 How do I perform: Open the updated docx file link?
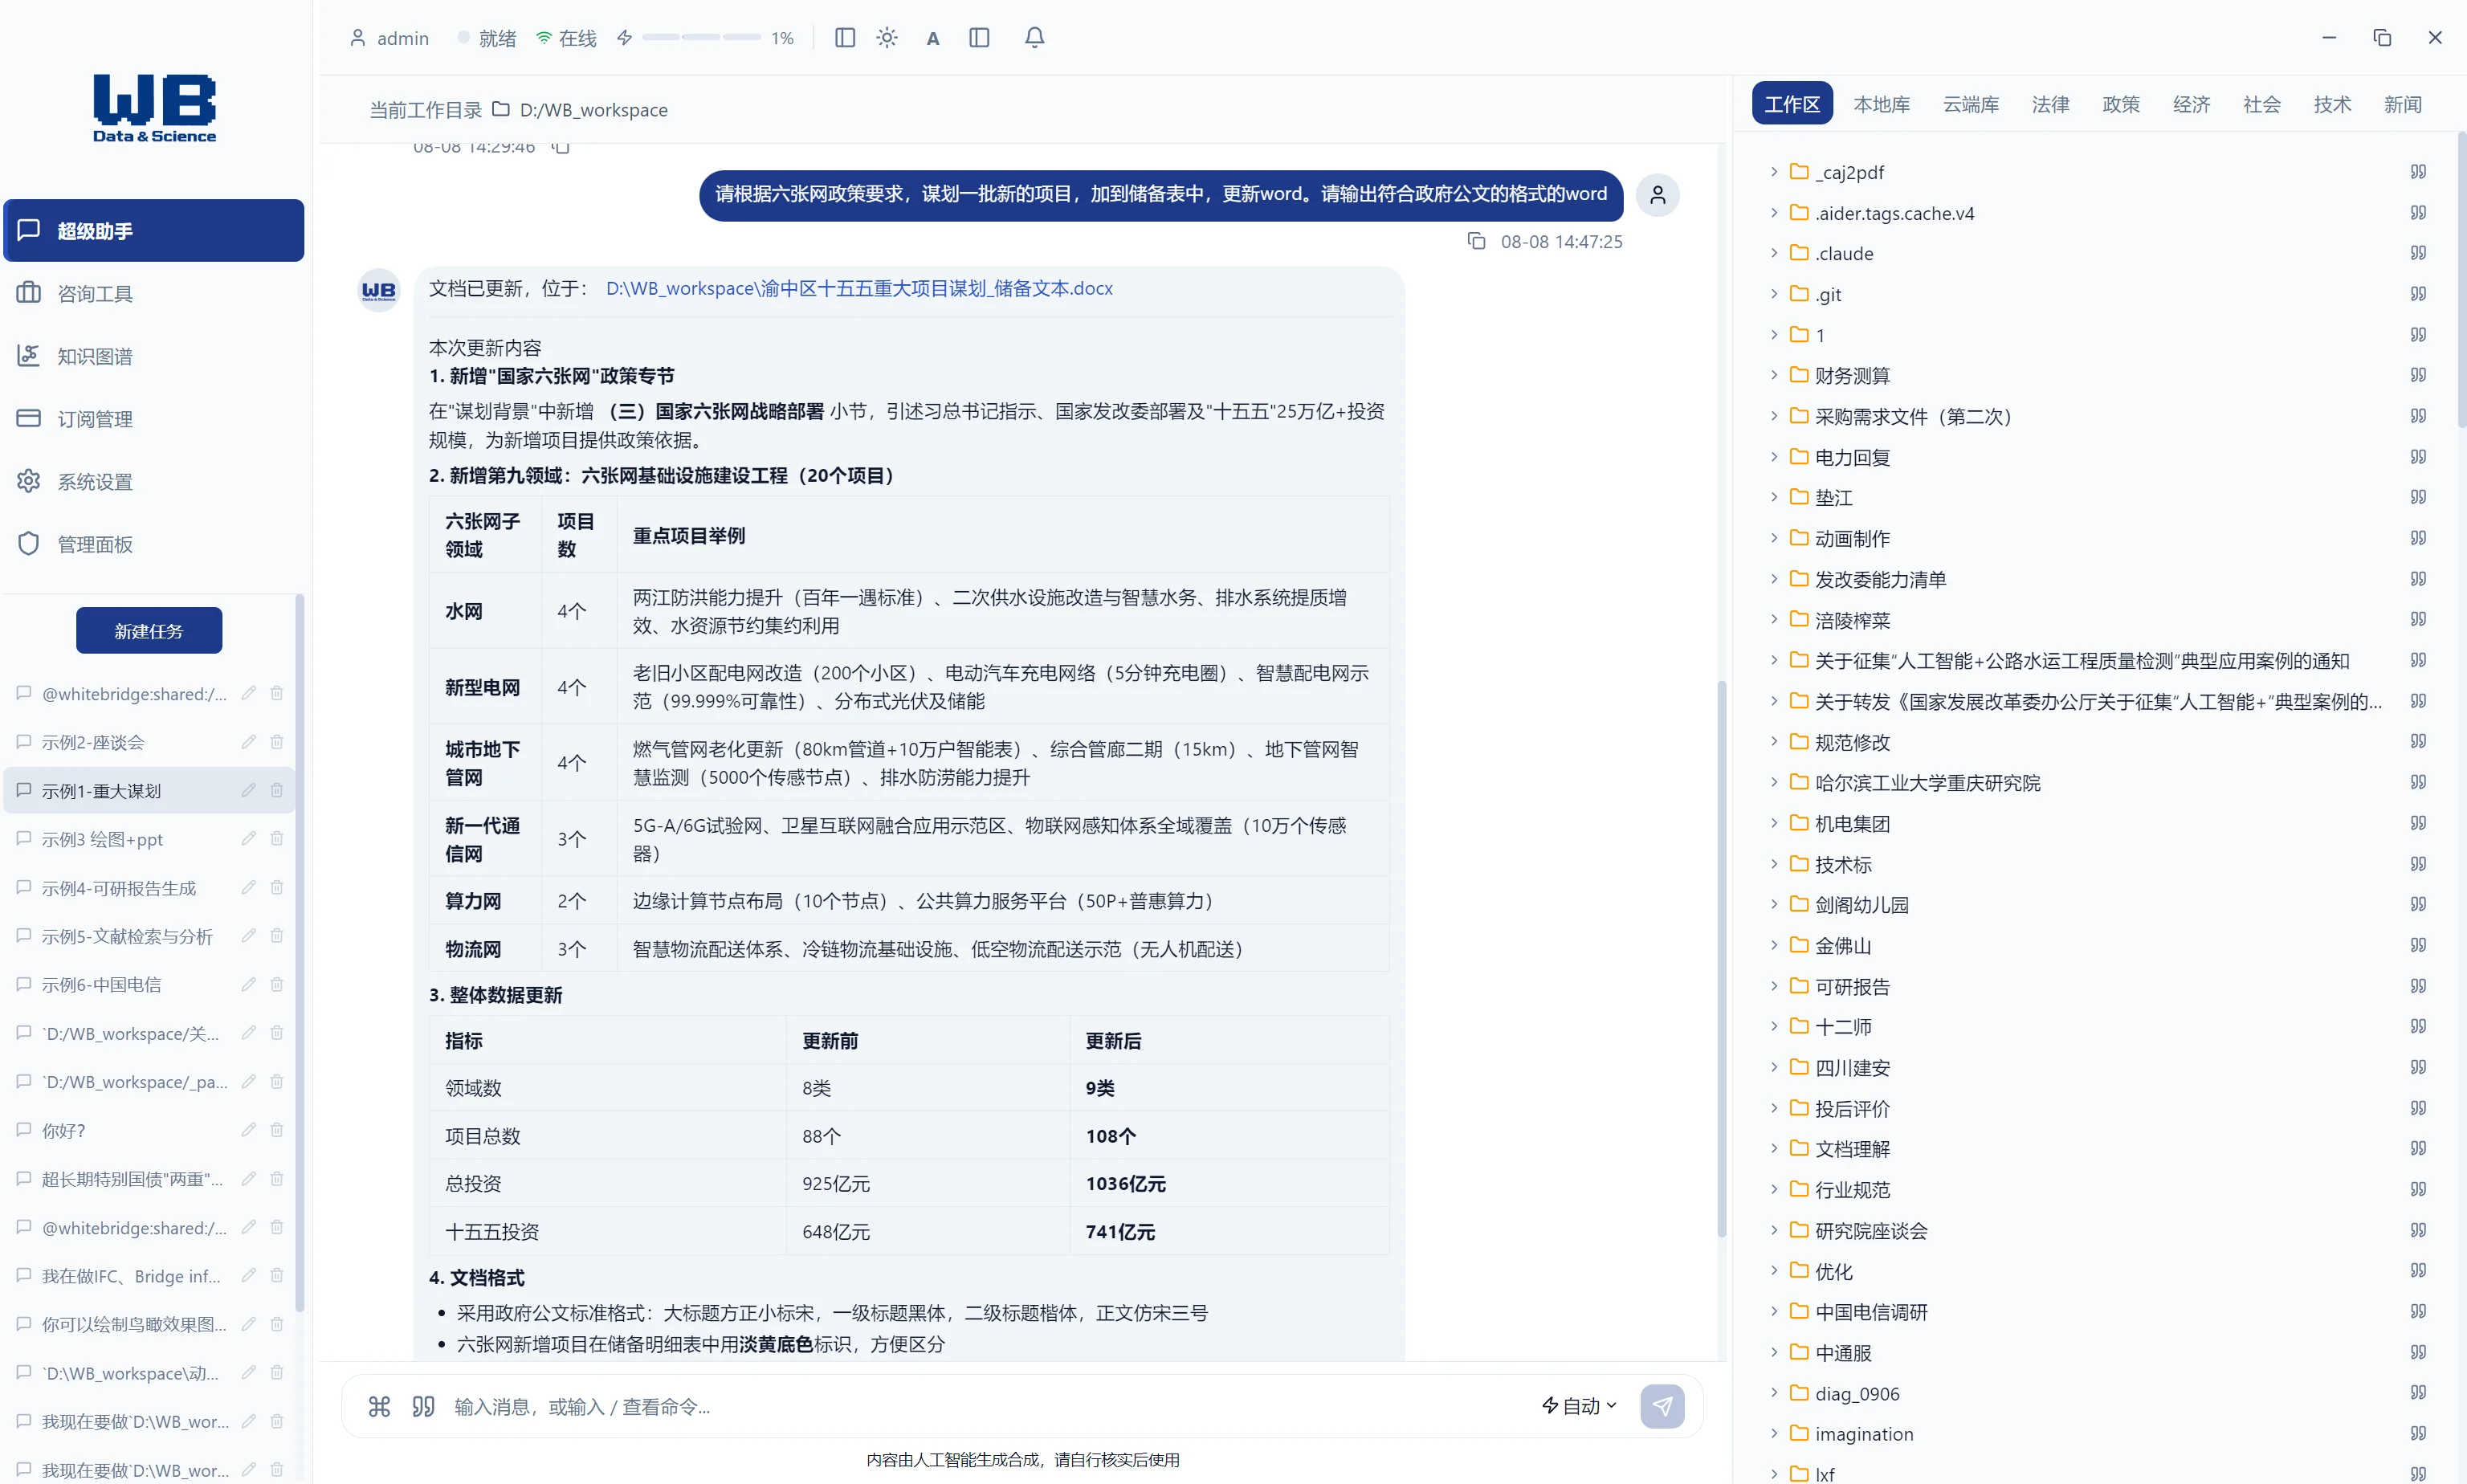click(x=859, y=288)
